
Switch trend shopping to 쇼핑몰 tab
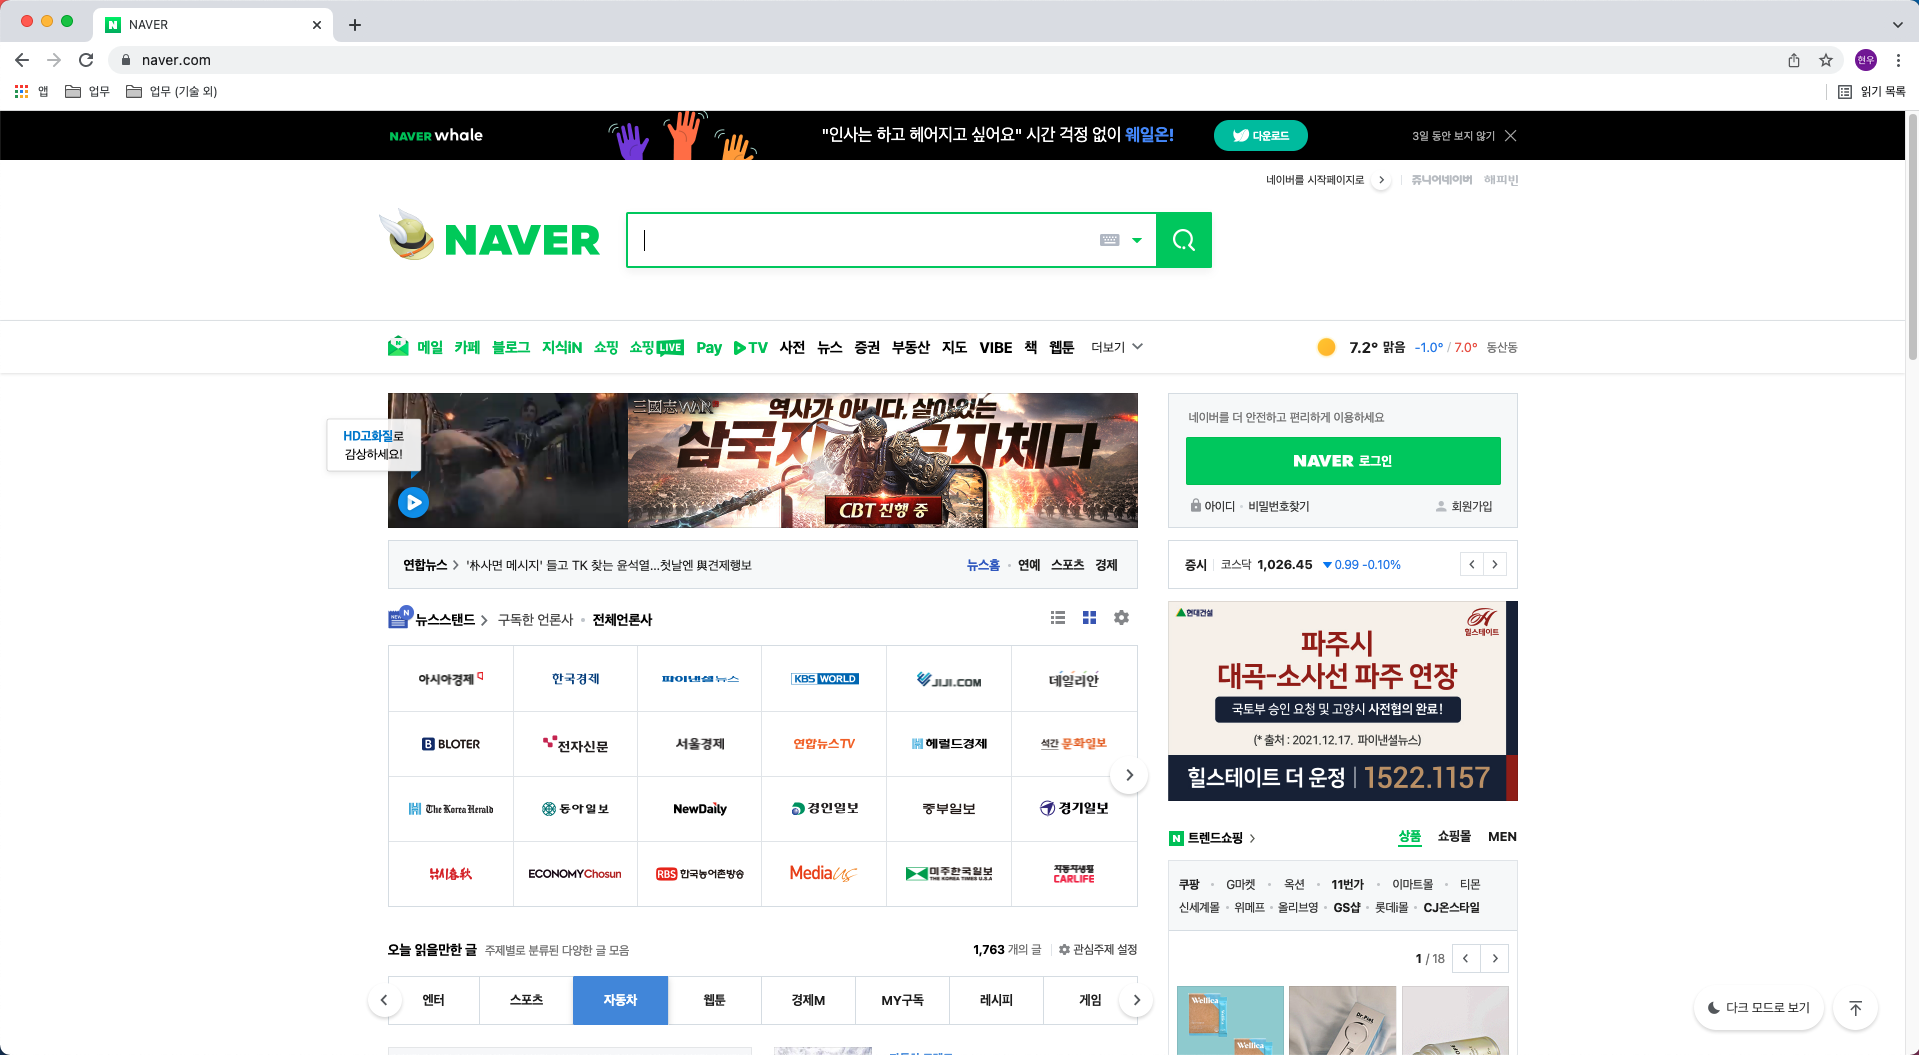[1454, 836]
